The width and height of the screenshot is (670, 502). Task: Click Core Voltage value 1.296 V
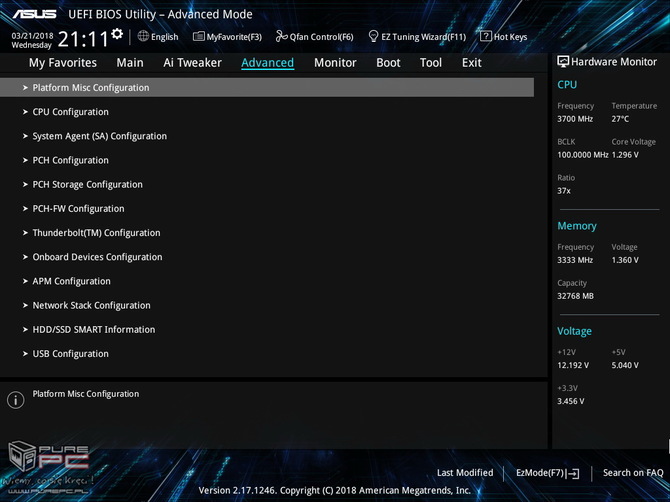click(x=625, y=155)
